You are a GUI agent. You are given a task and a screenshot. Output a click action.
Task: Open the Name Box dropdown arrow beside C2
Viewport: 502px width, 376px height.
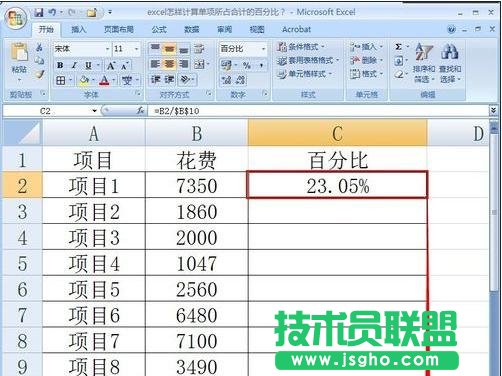(x=95, y=111)
